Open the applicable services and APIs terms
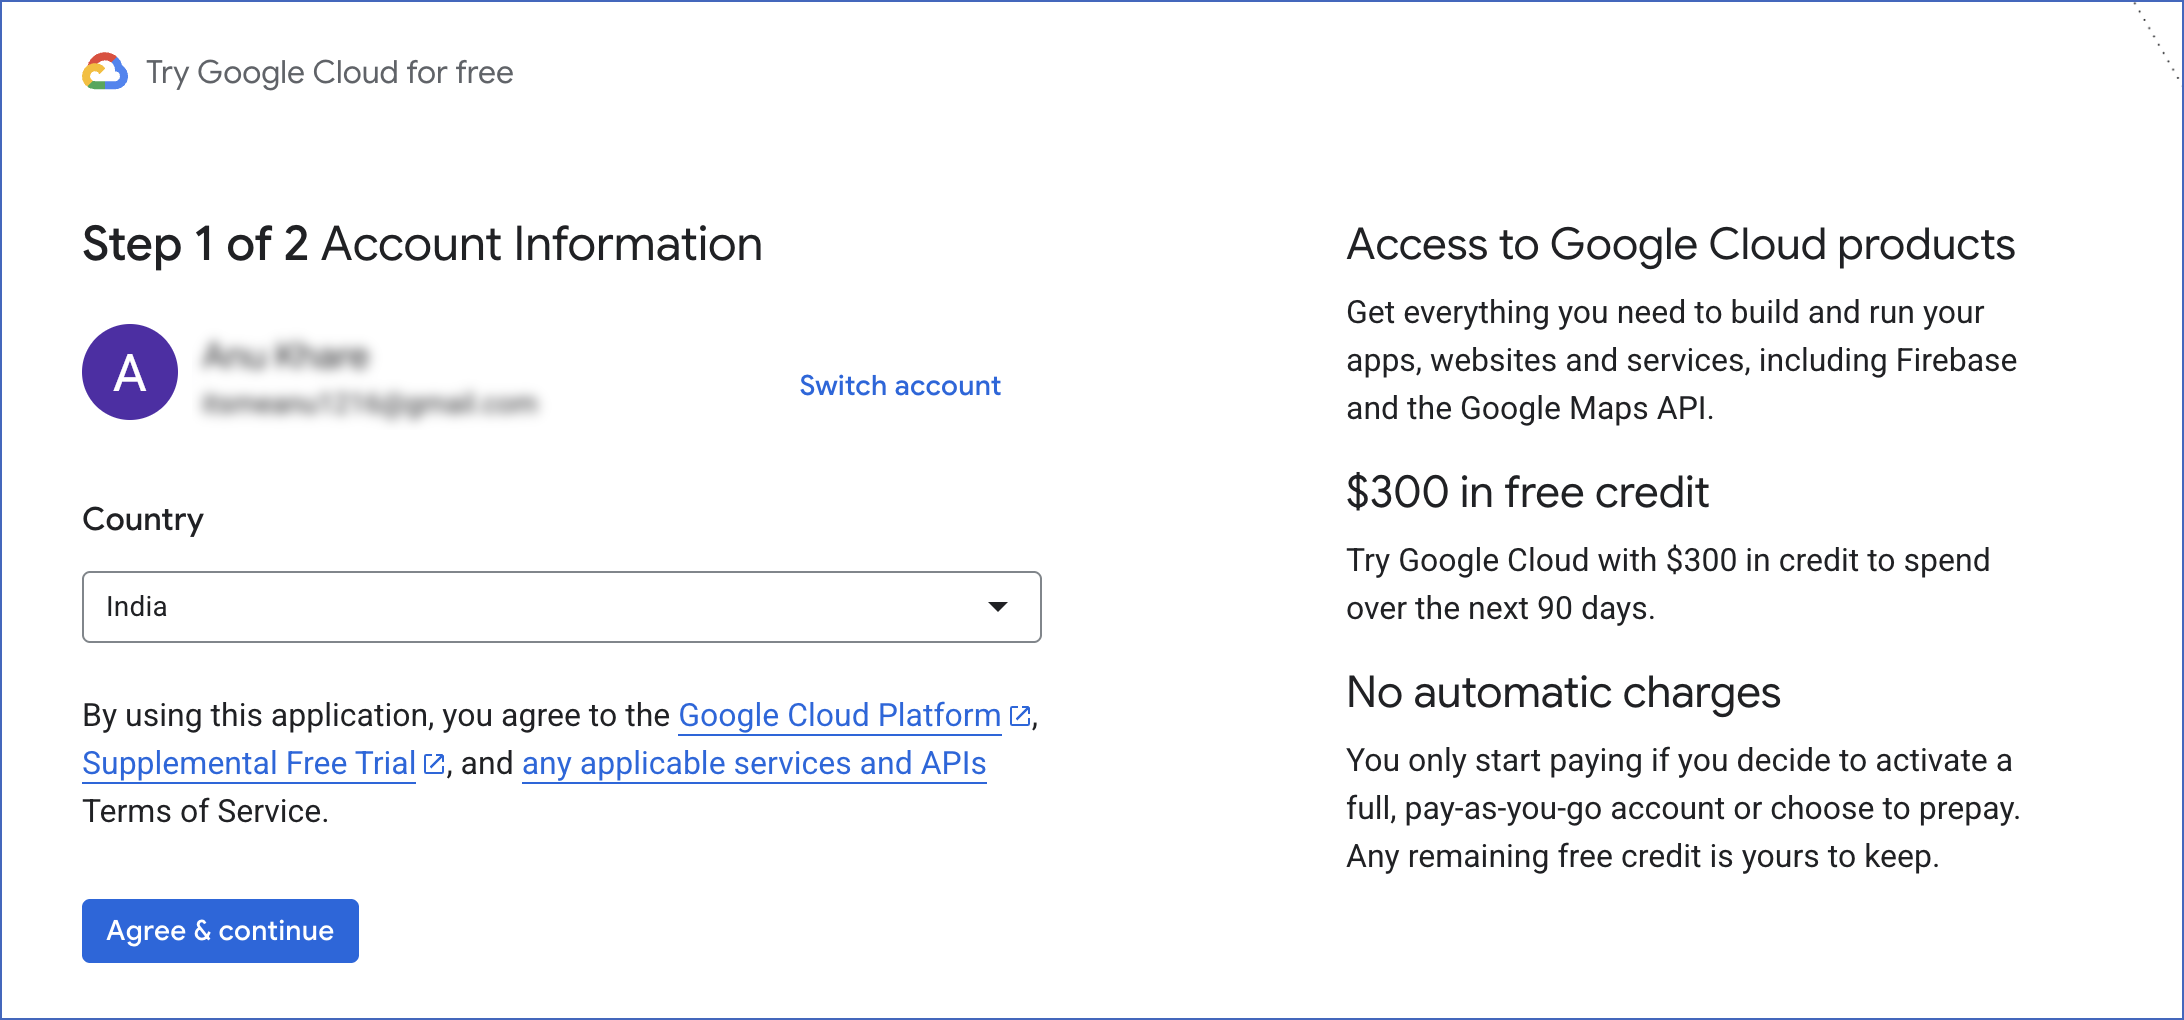Screen dimensions: 2184x1020 754,762
